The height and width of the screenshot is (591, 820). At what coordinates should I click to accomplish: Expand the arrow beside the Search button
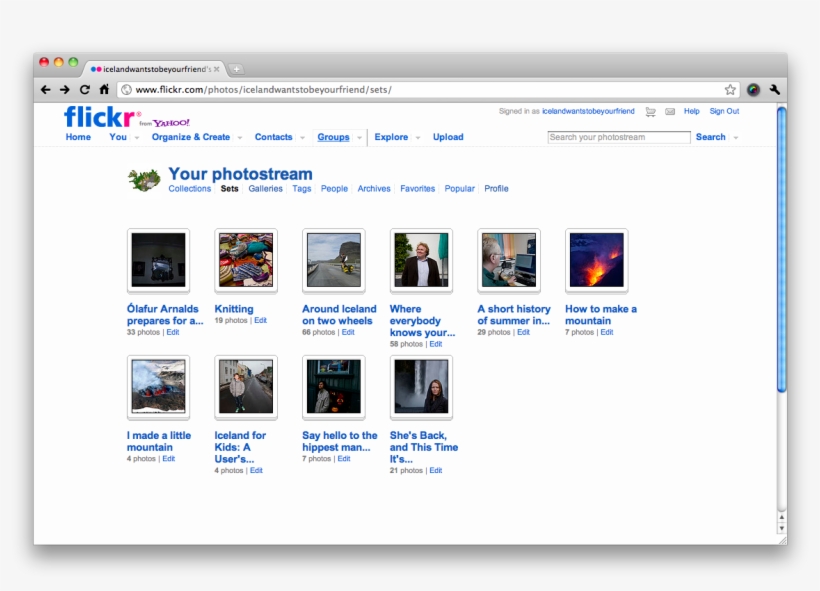click(x=735, y=137)
